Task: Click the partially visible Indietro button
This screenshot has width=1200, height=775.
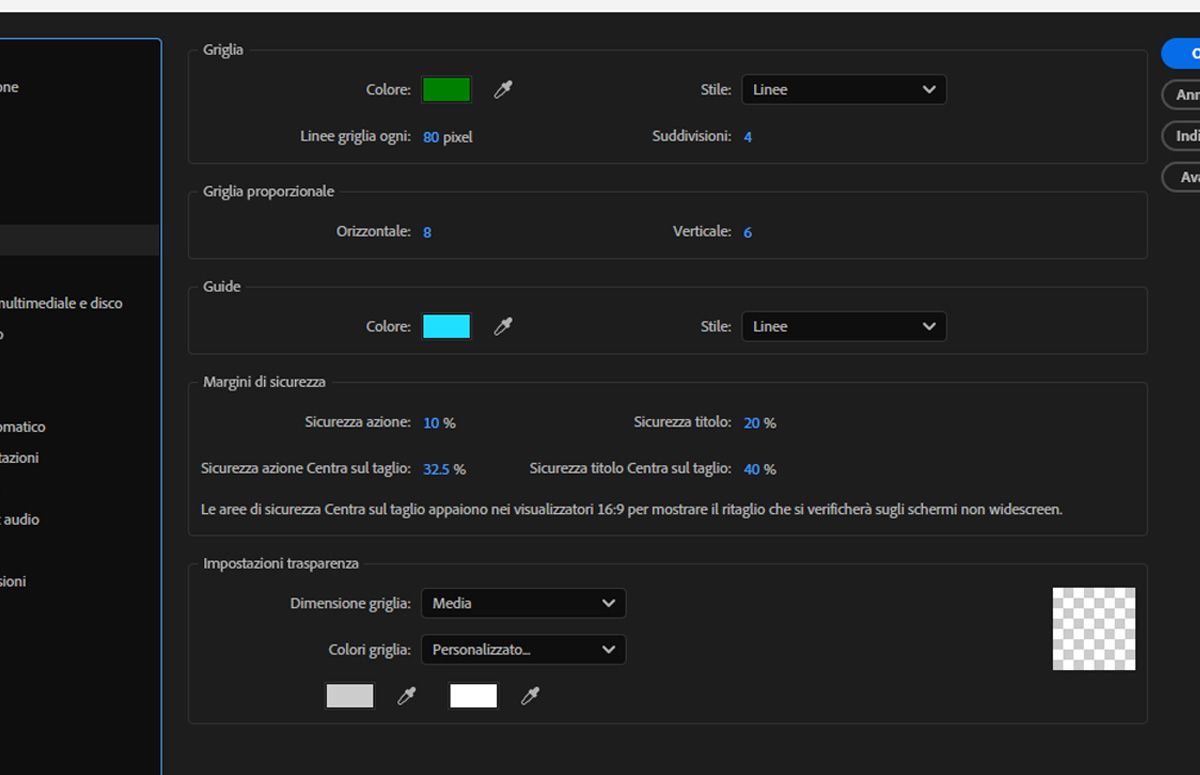Action: (x=1181, y=136)
